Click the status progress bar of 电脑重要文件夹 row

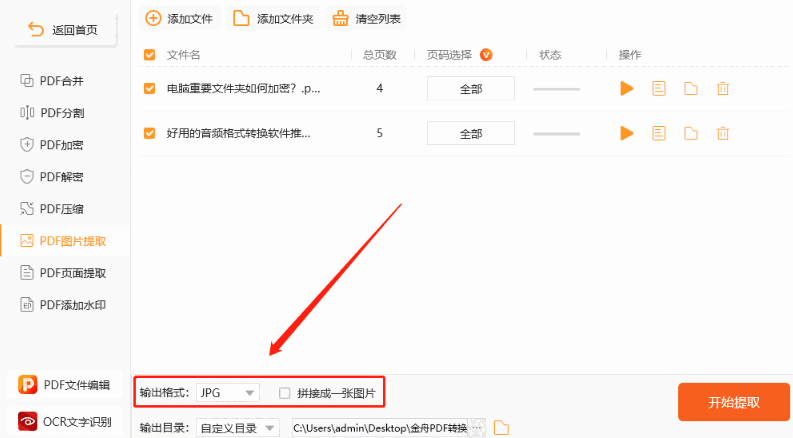pyautogui.click(x=556, y=89)
